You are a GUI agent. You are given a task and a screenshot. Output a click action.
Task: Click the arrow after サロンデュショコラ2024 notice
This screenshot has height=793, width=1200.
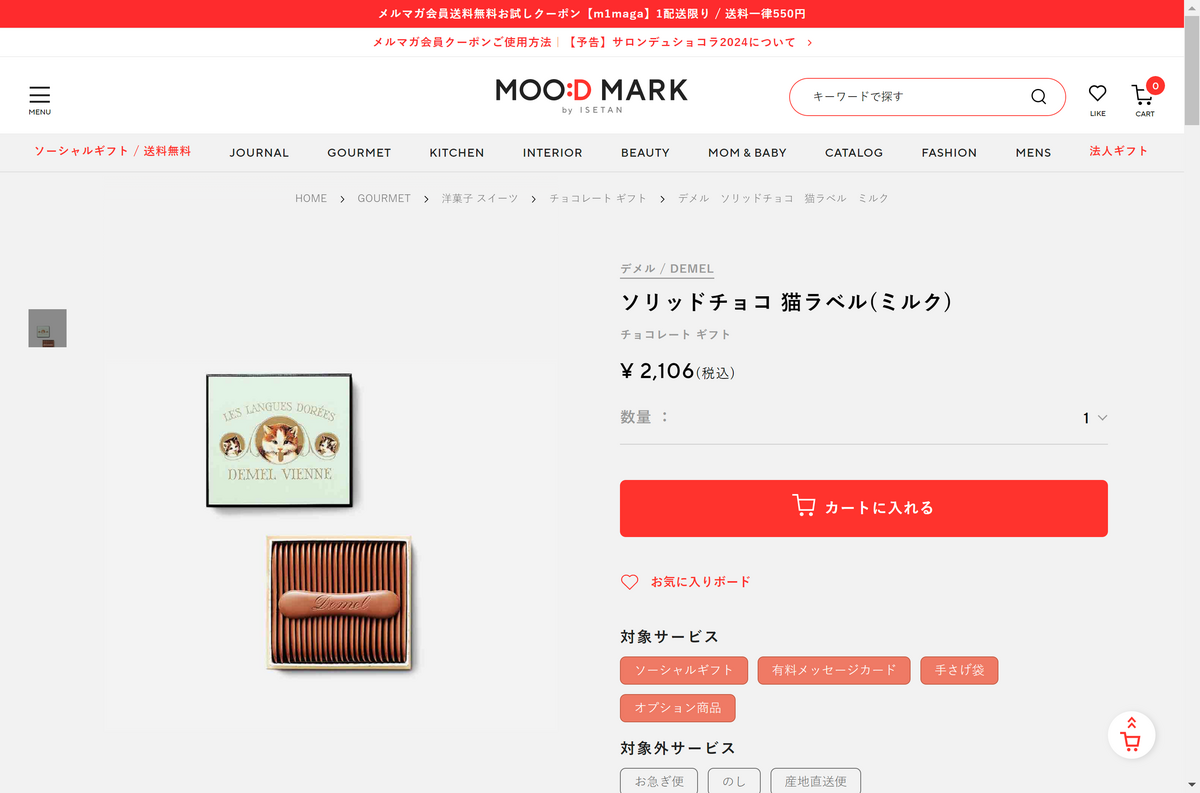(809, 43)
